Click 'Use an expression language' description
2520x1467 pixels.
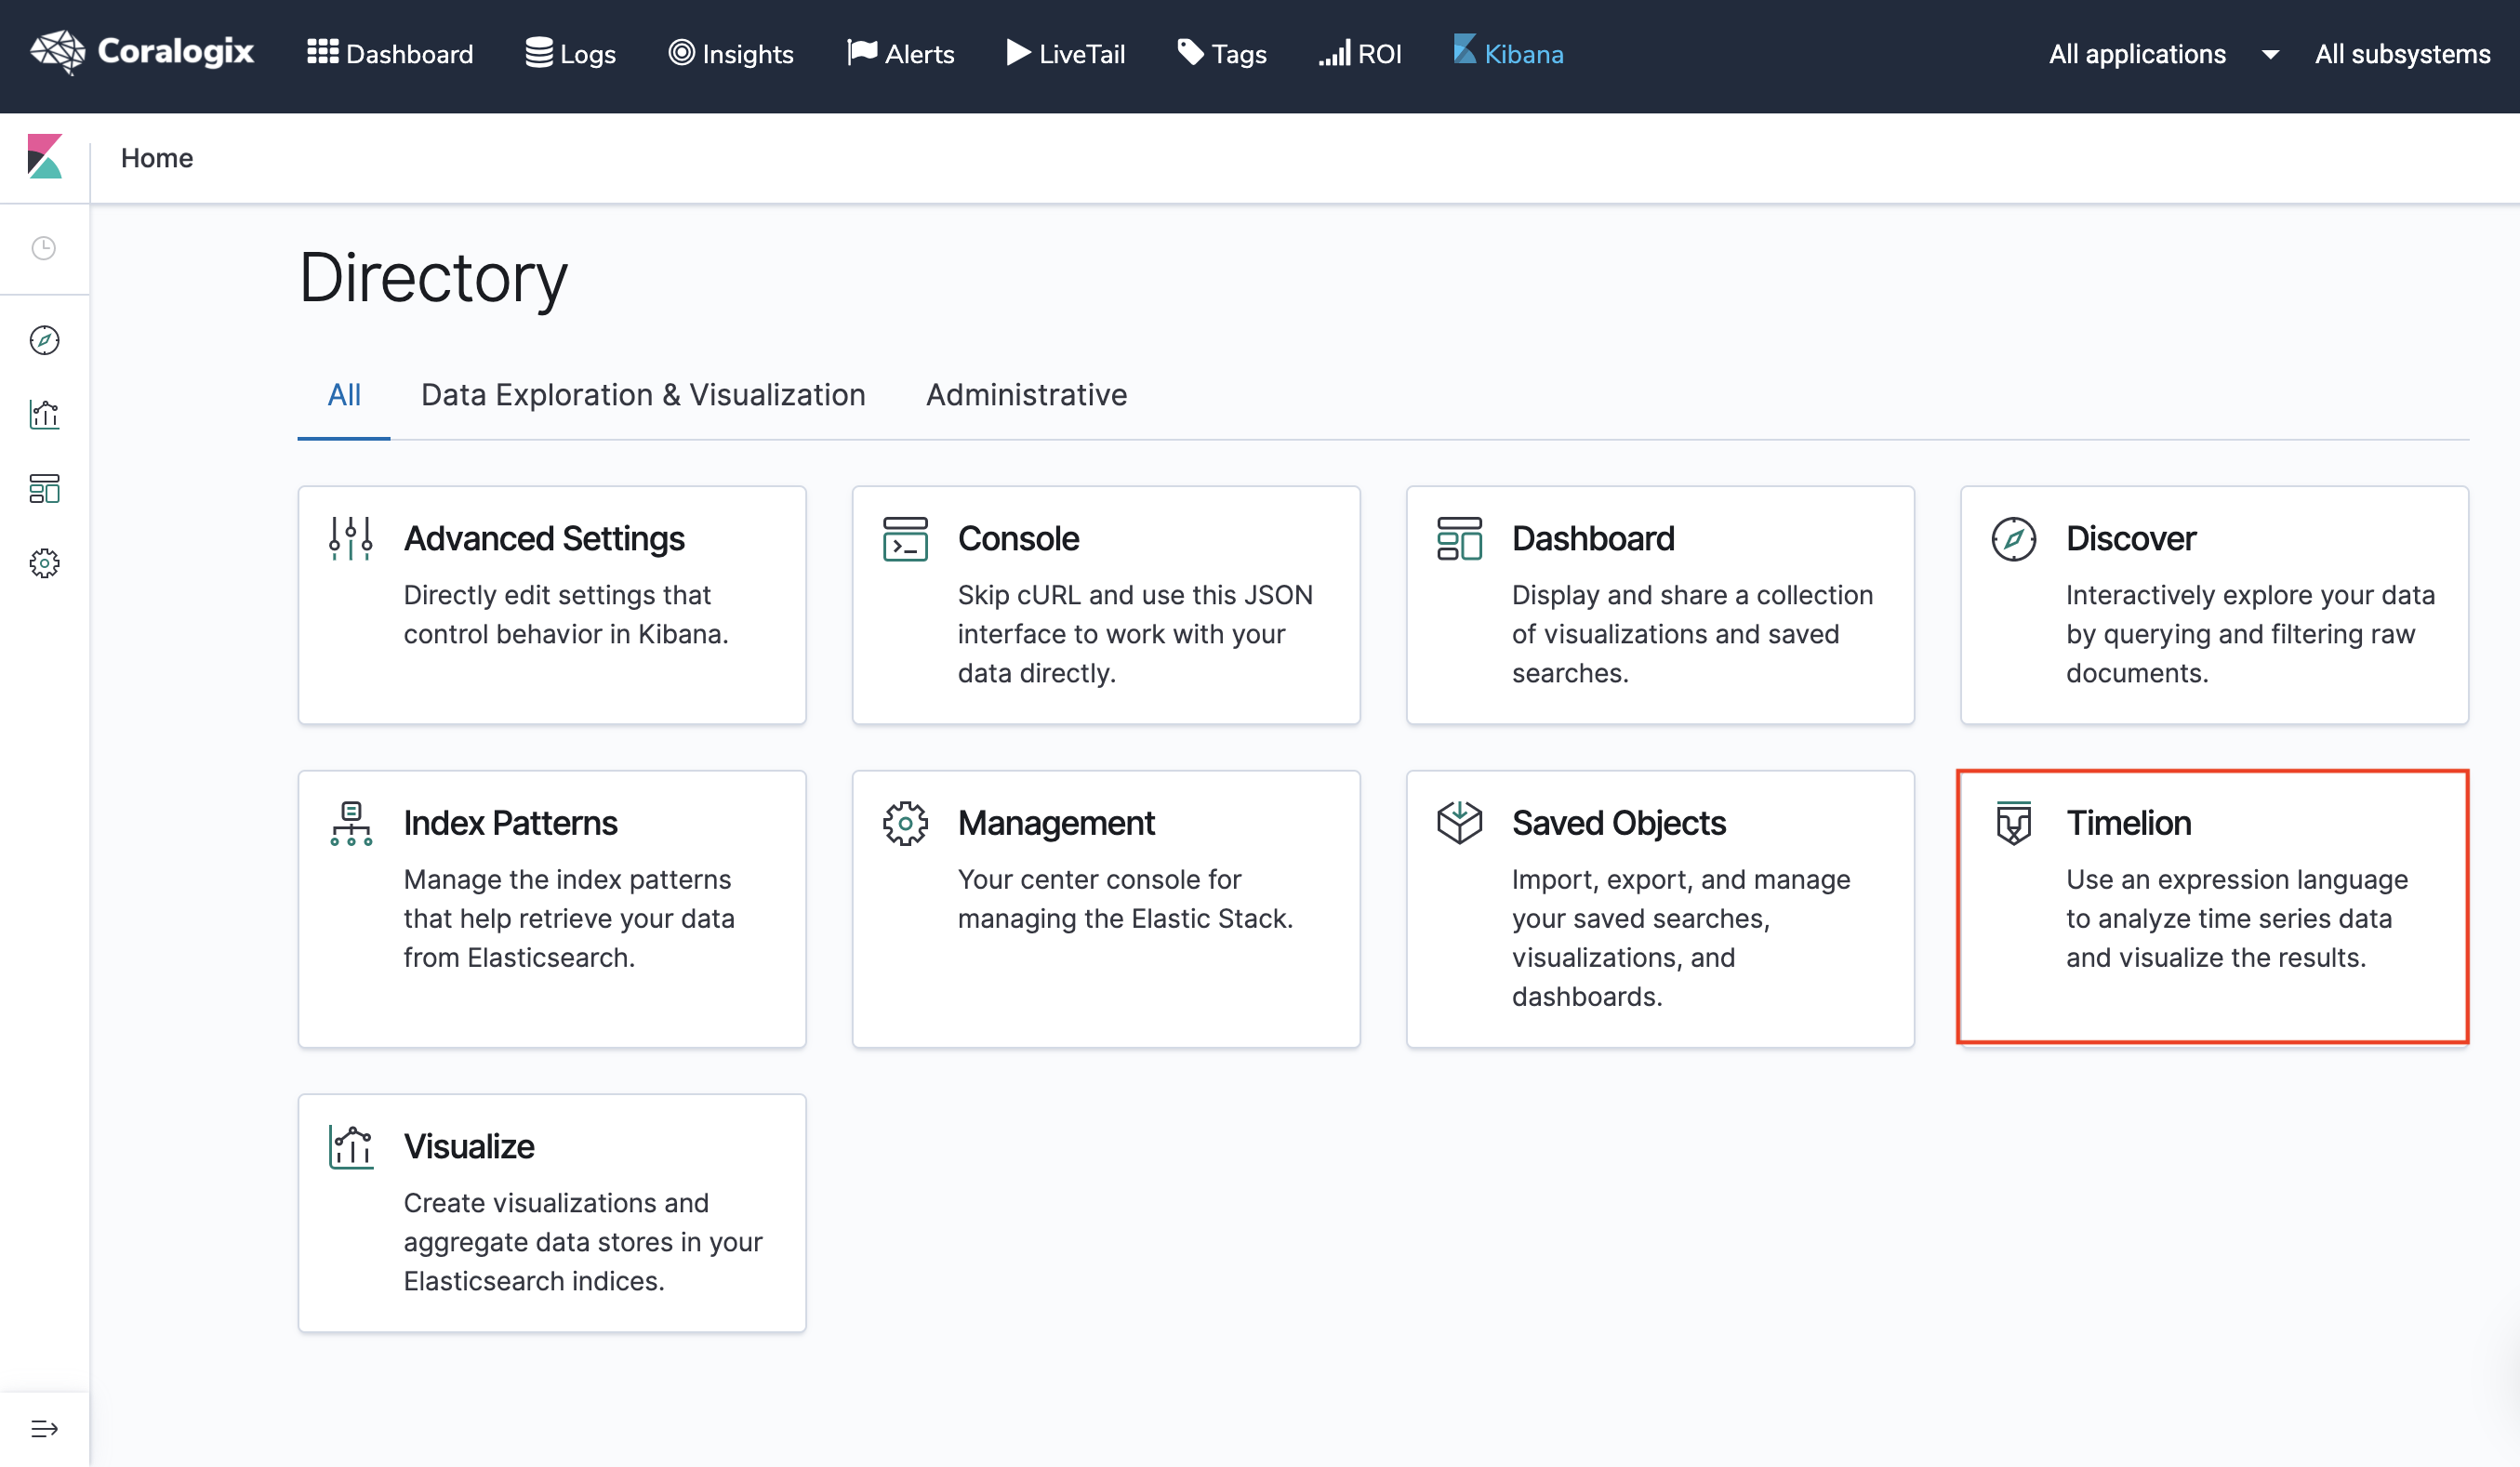pyautogui.click(x=2237, y=918)
